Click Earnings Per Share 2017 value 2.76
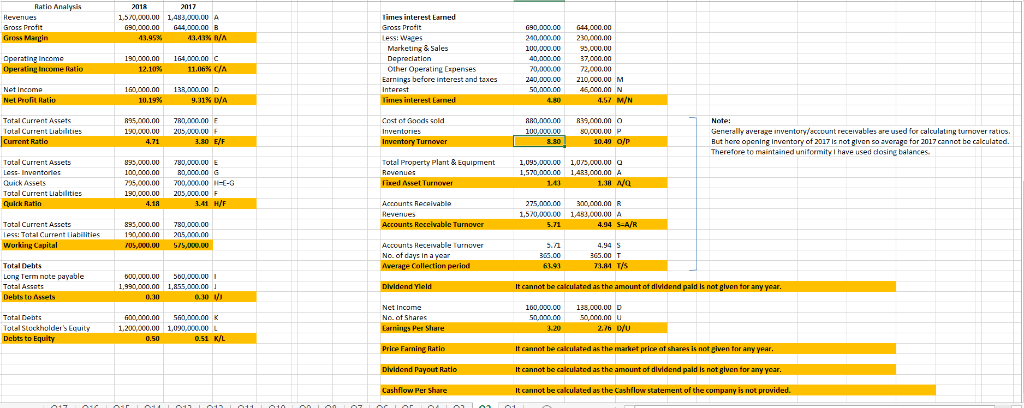The height and width of the screenshot is (408, 1024). tap(590, 328)
